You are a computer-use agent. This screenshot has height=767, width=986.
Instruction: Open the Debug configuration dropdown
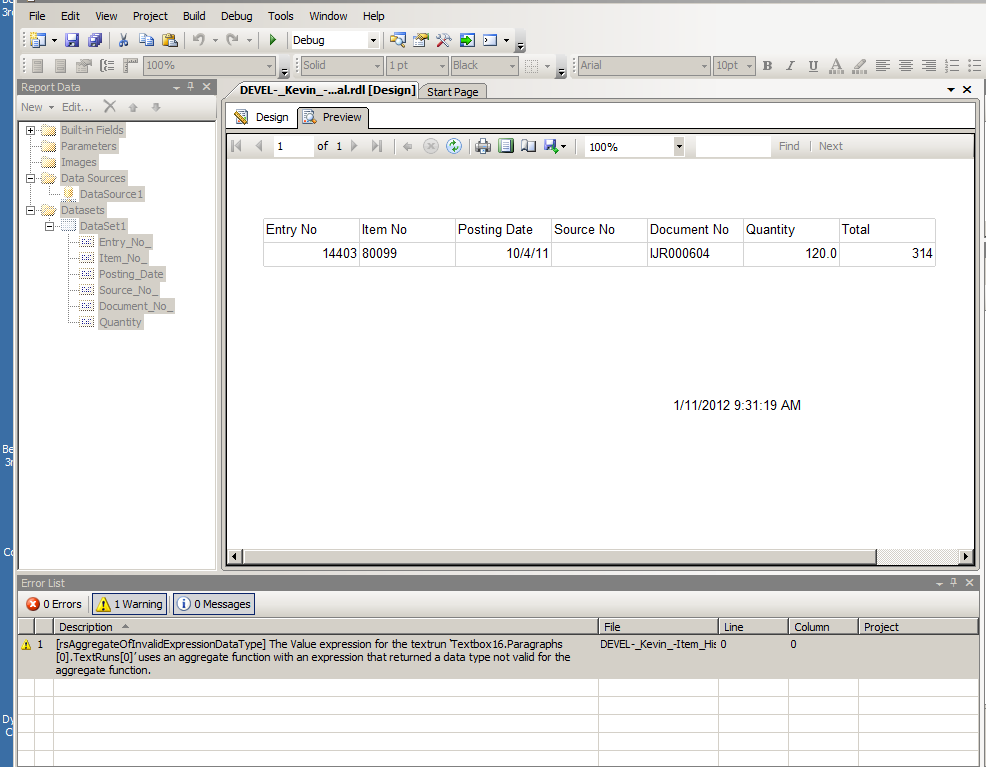coord(374,41)
